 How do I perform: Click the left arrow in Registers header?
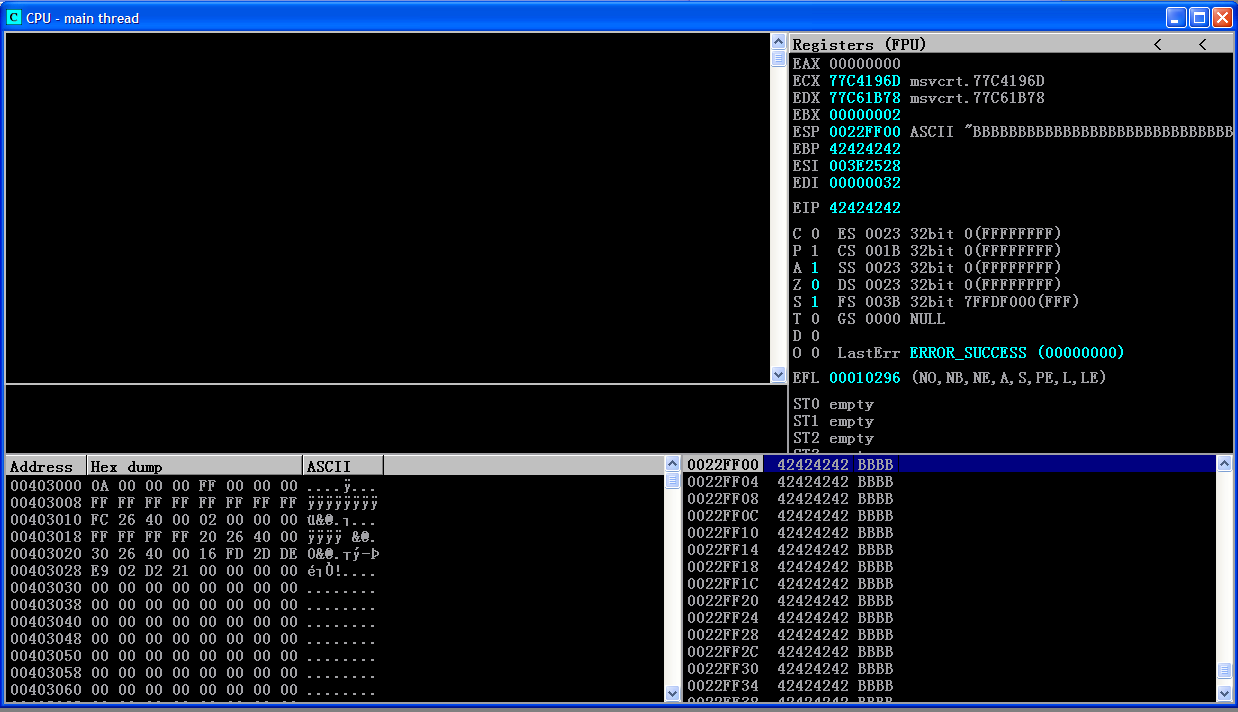coord(1158,44)
